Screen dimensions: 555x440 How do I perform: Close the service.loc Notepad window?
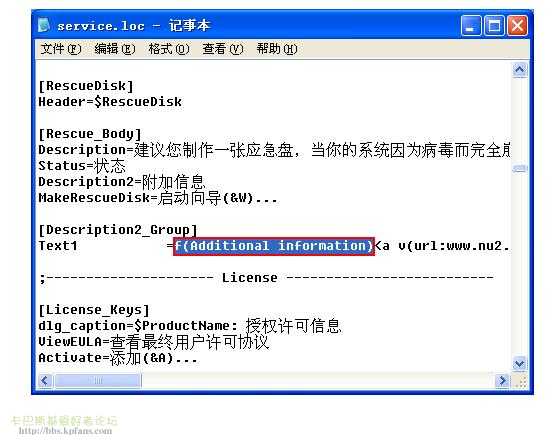click(517, 25)
